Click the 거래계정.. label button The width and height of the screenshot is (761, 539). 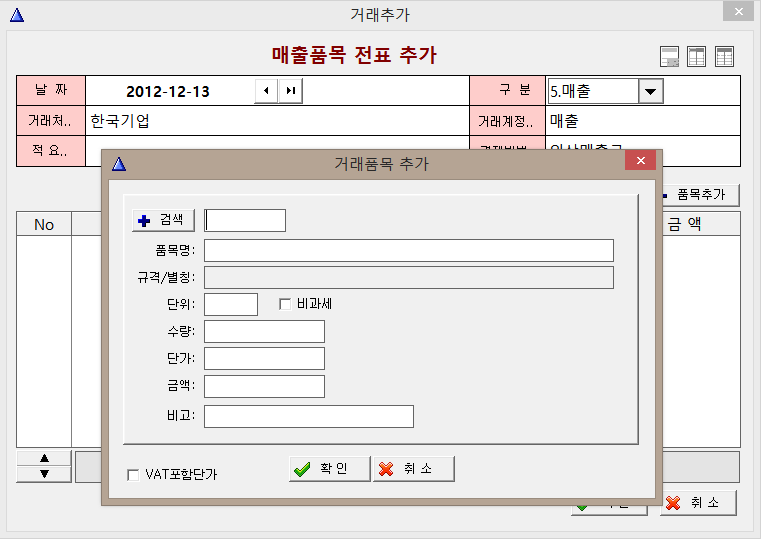(x=507, y=120)
